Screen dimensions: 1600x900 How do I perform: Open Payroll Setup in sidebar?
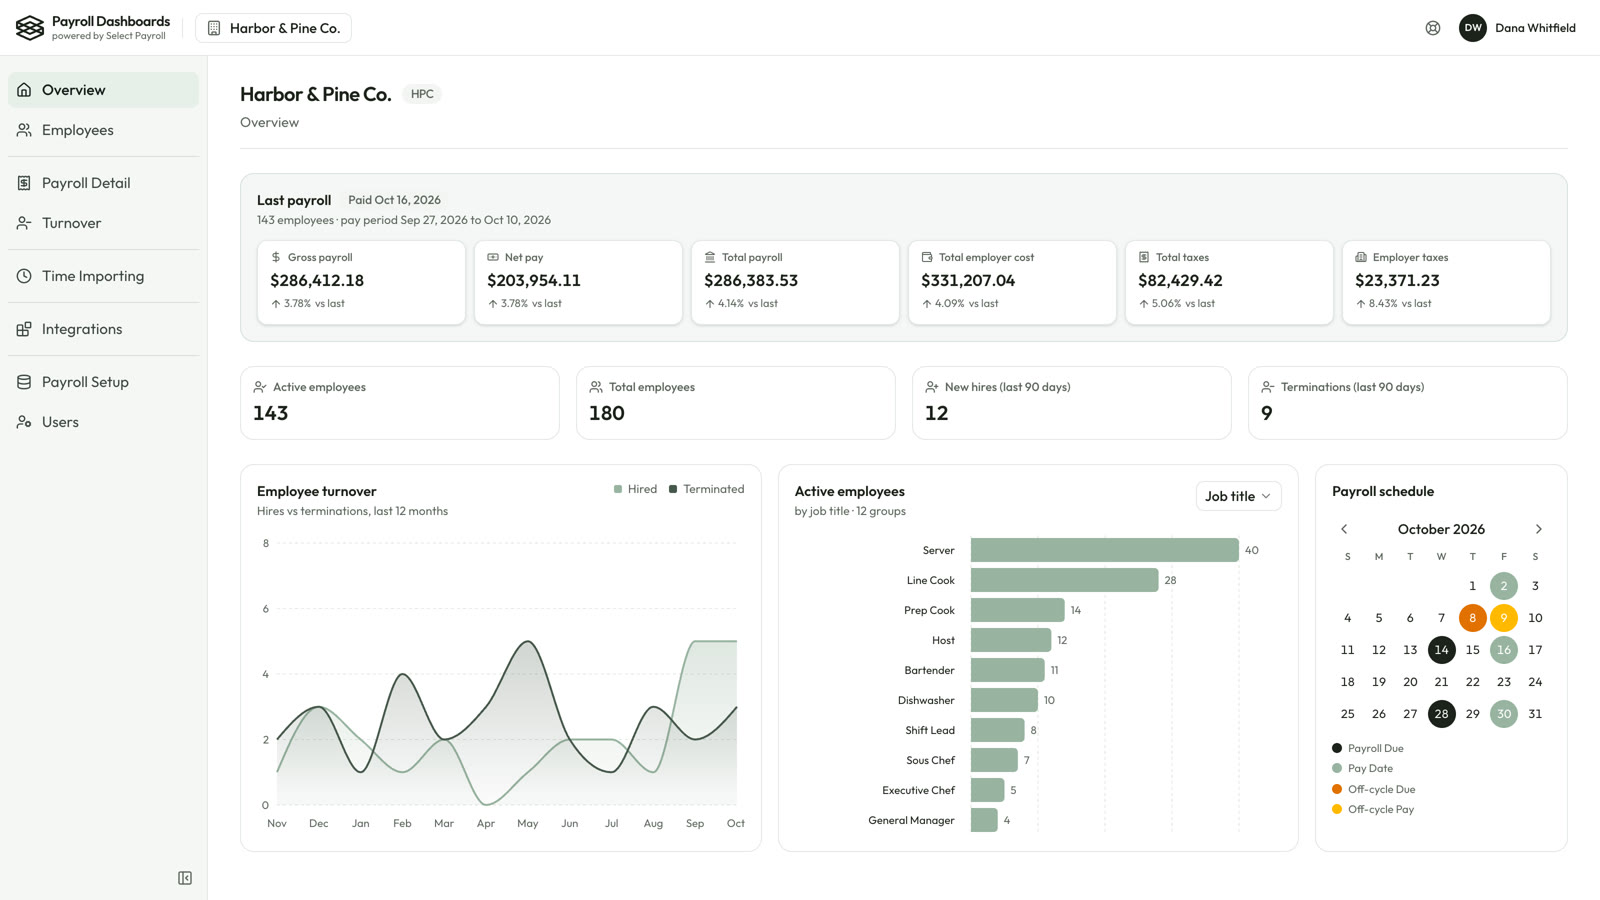point(103,382)
